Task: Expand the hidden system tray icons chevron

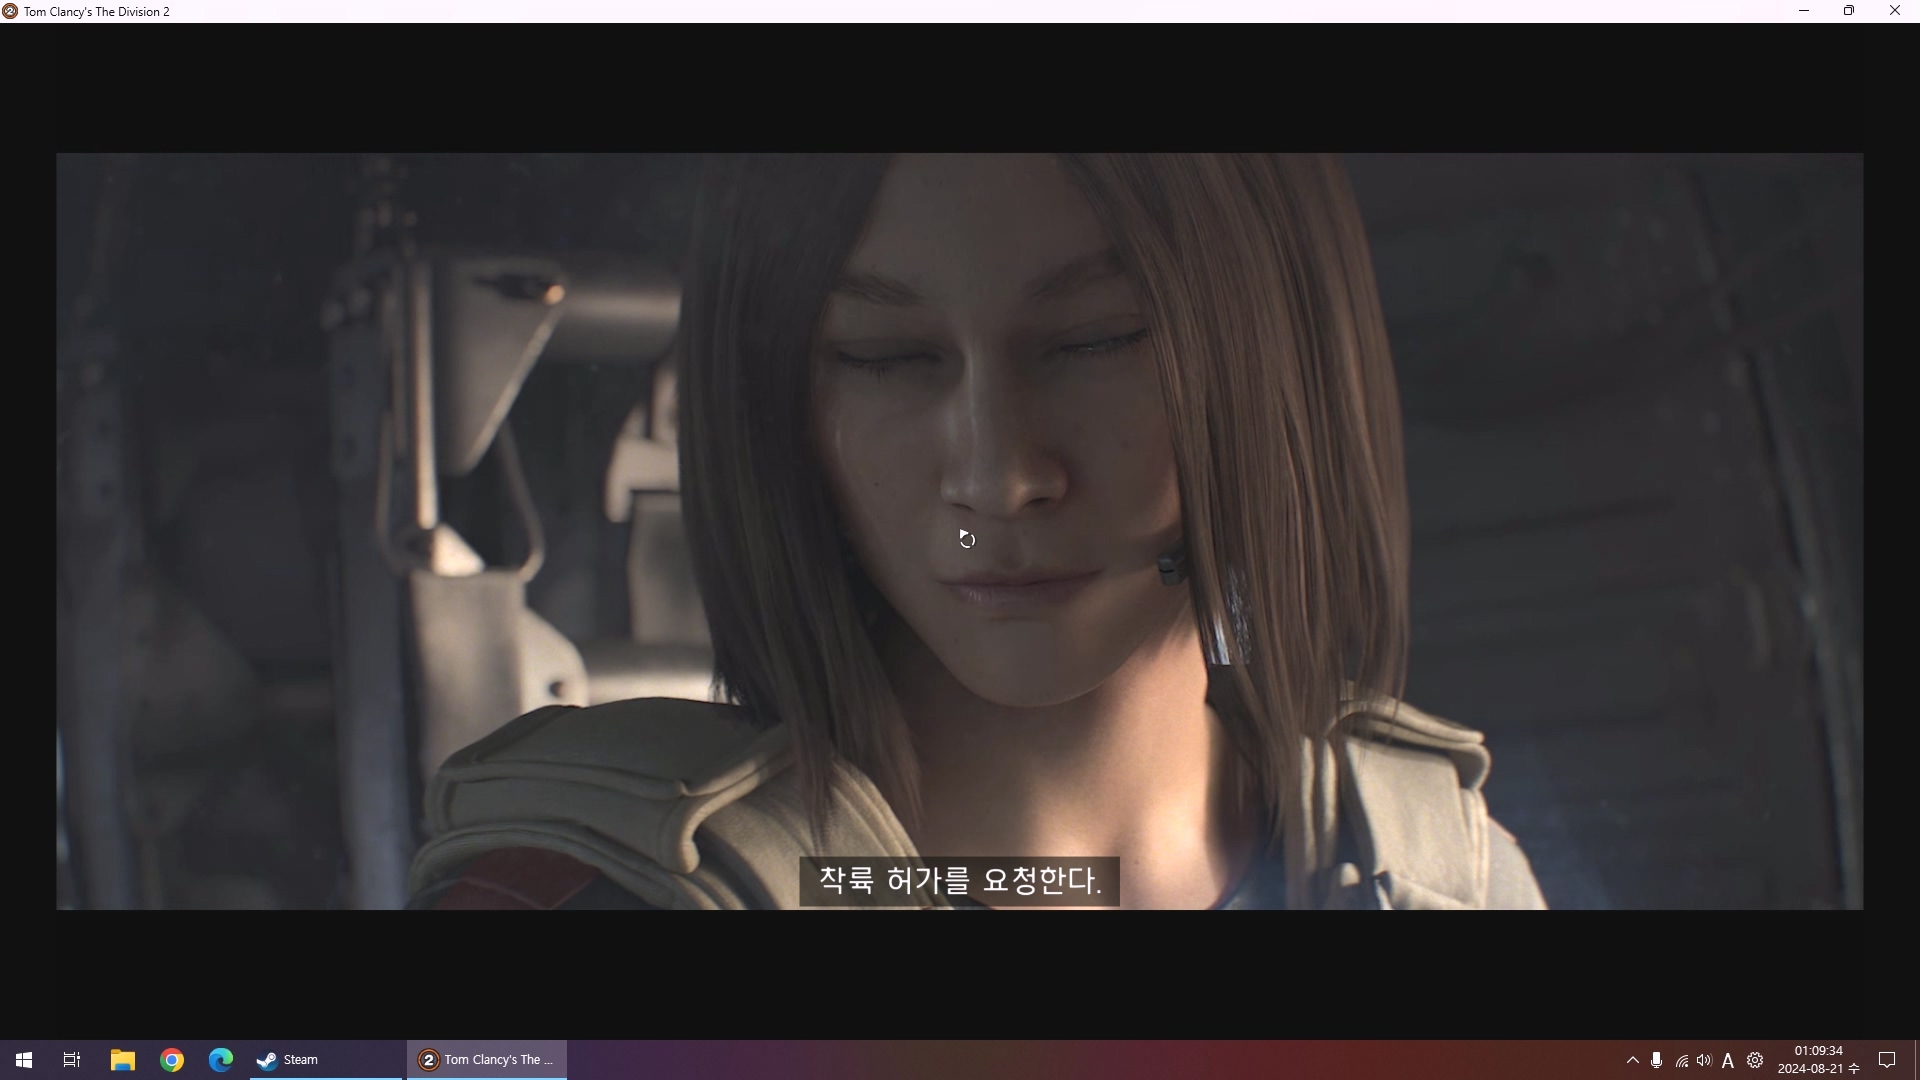Action: click(1632, 1060)
